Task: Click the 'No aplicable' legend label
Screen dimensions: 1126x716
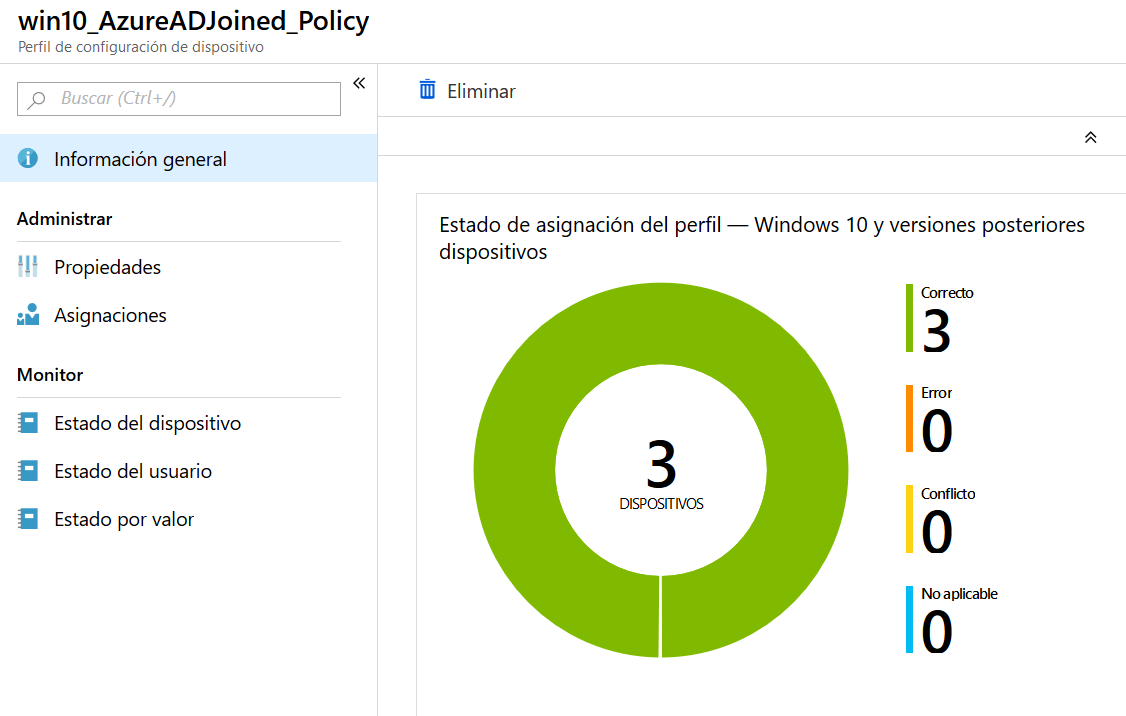Action: coord(959,594)
